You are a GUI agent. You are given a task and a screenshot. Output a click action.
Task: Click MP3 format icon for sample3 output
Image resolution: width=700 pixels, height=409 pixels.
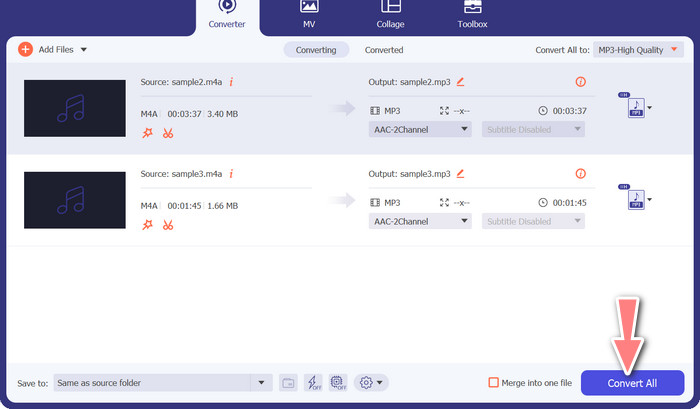375,203
